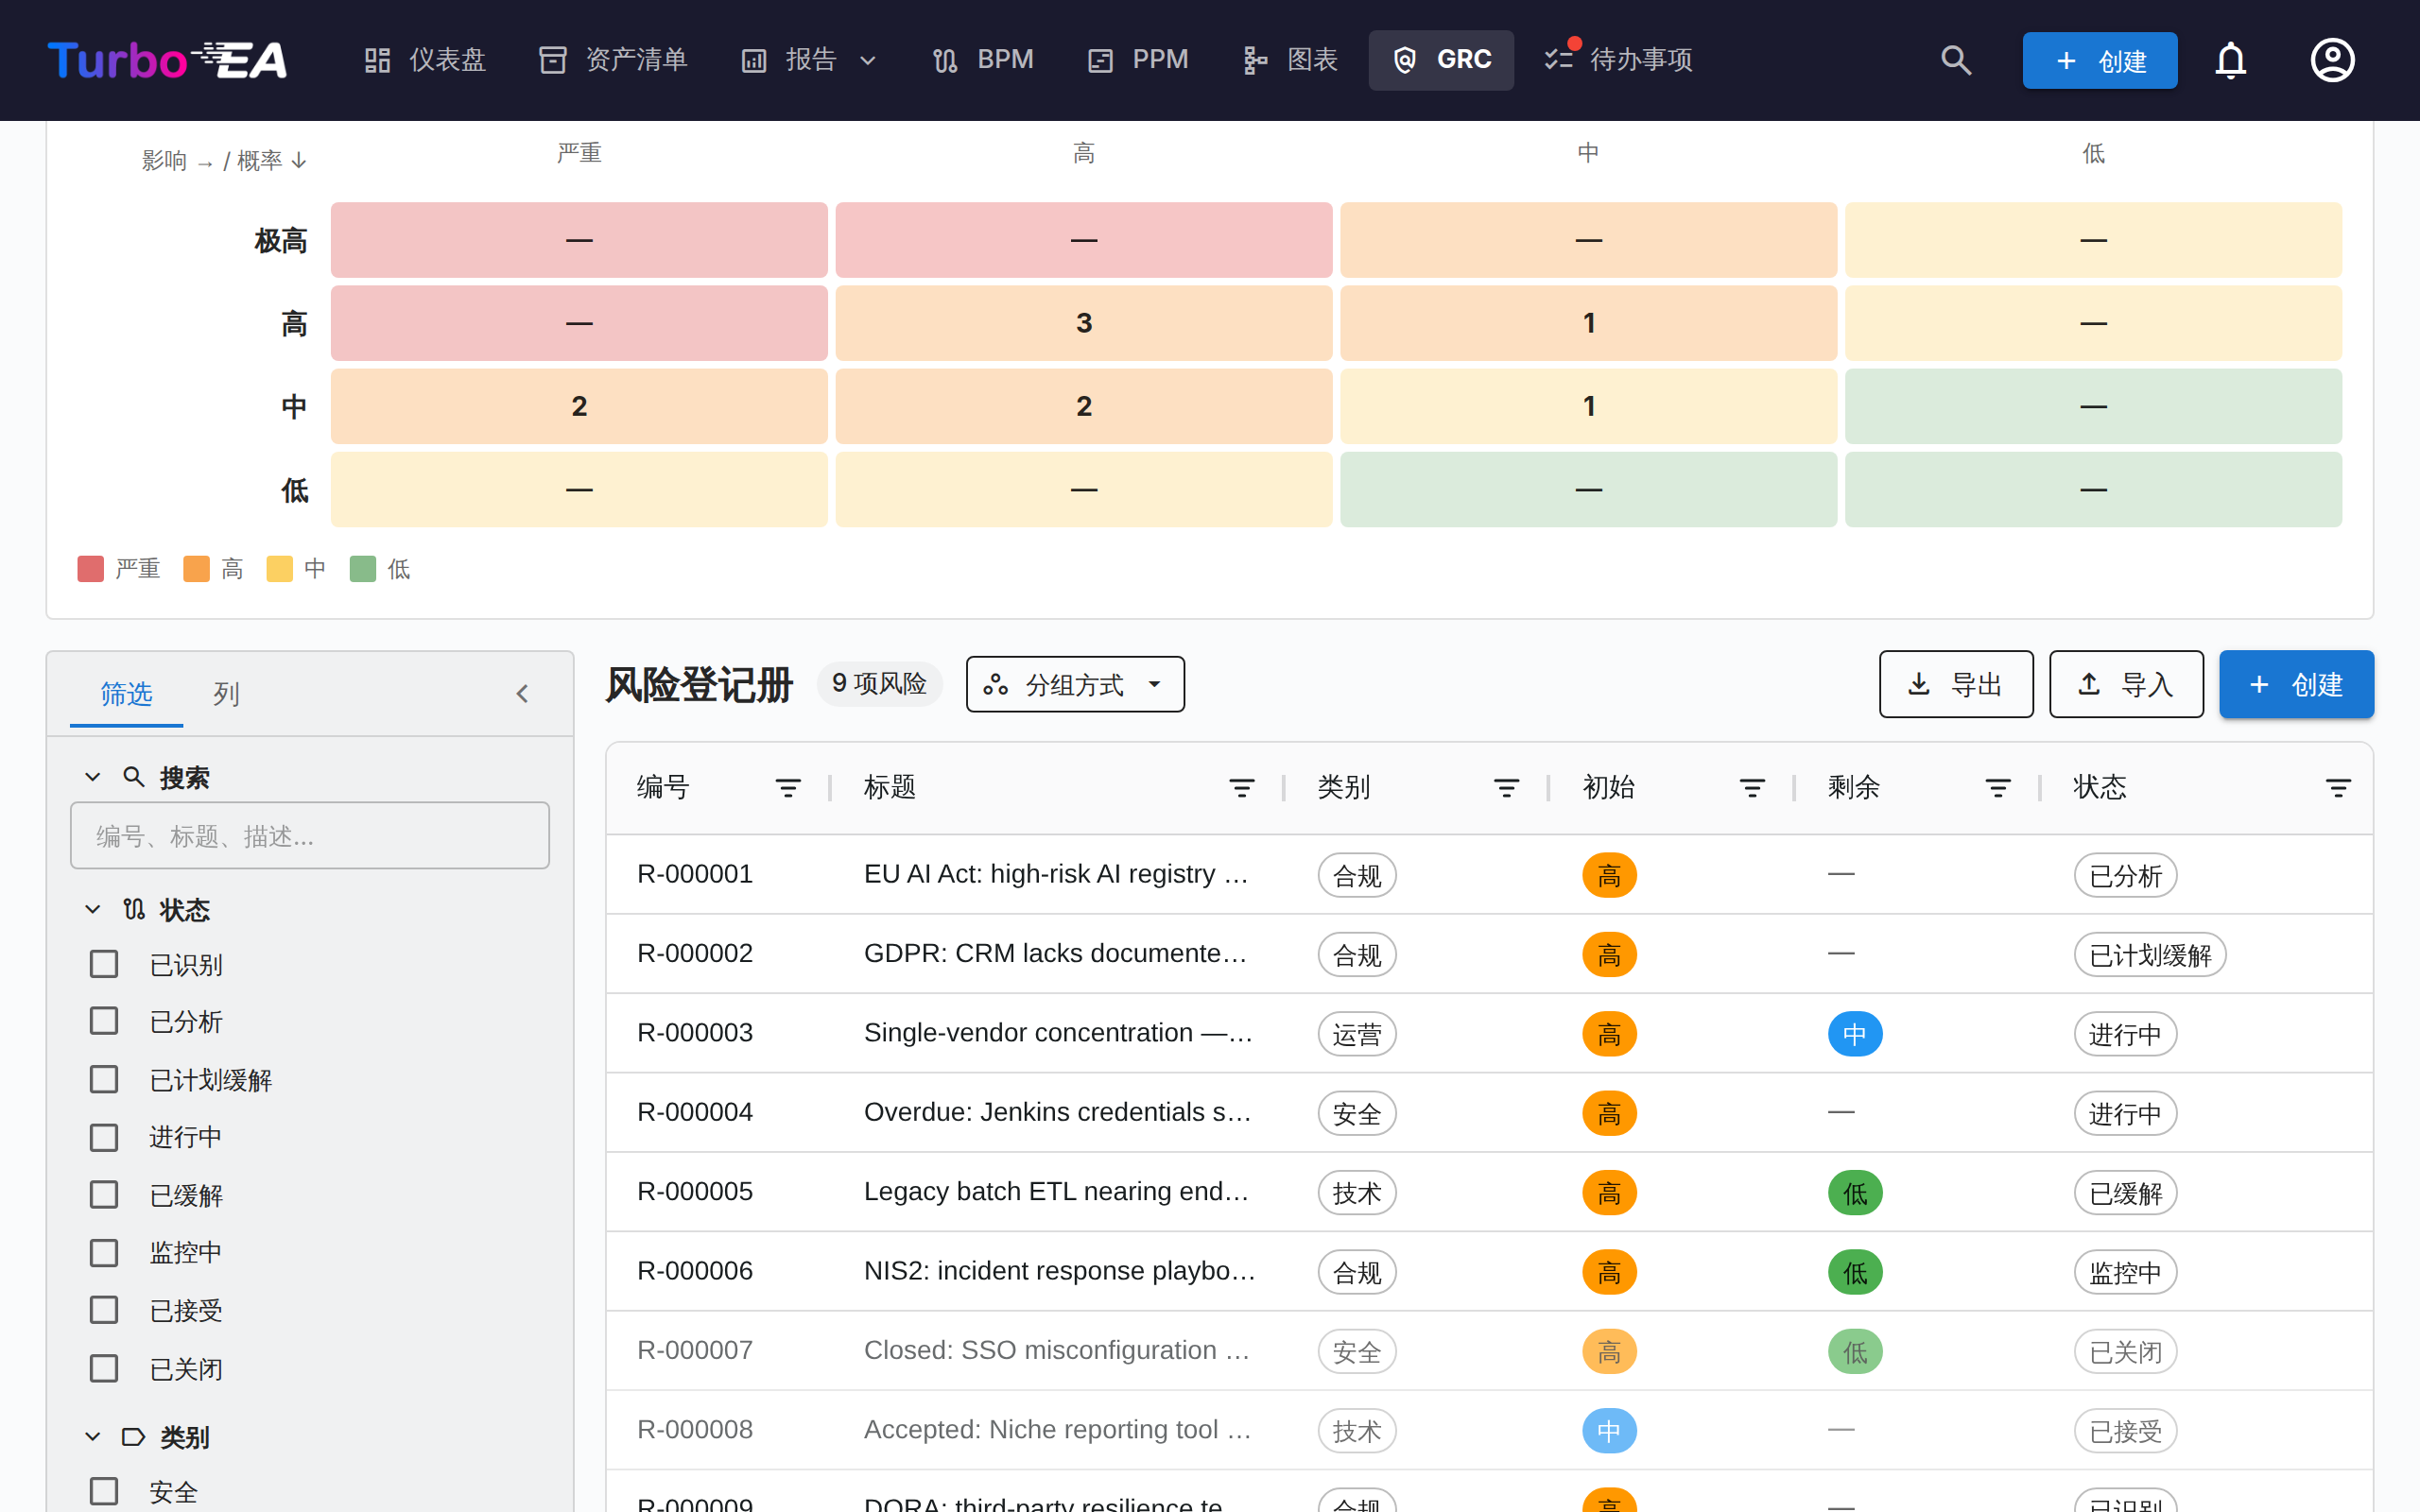Screen dimensions: 2420x1512
Task: Check the 进行中 status filter
Action: coord(104,1137)
